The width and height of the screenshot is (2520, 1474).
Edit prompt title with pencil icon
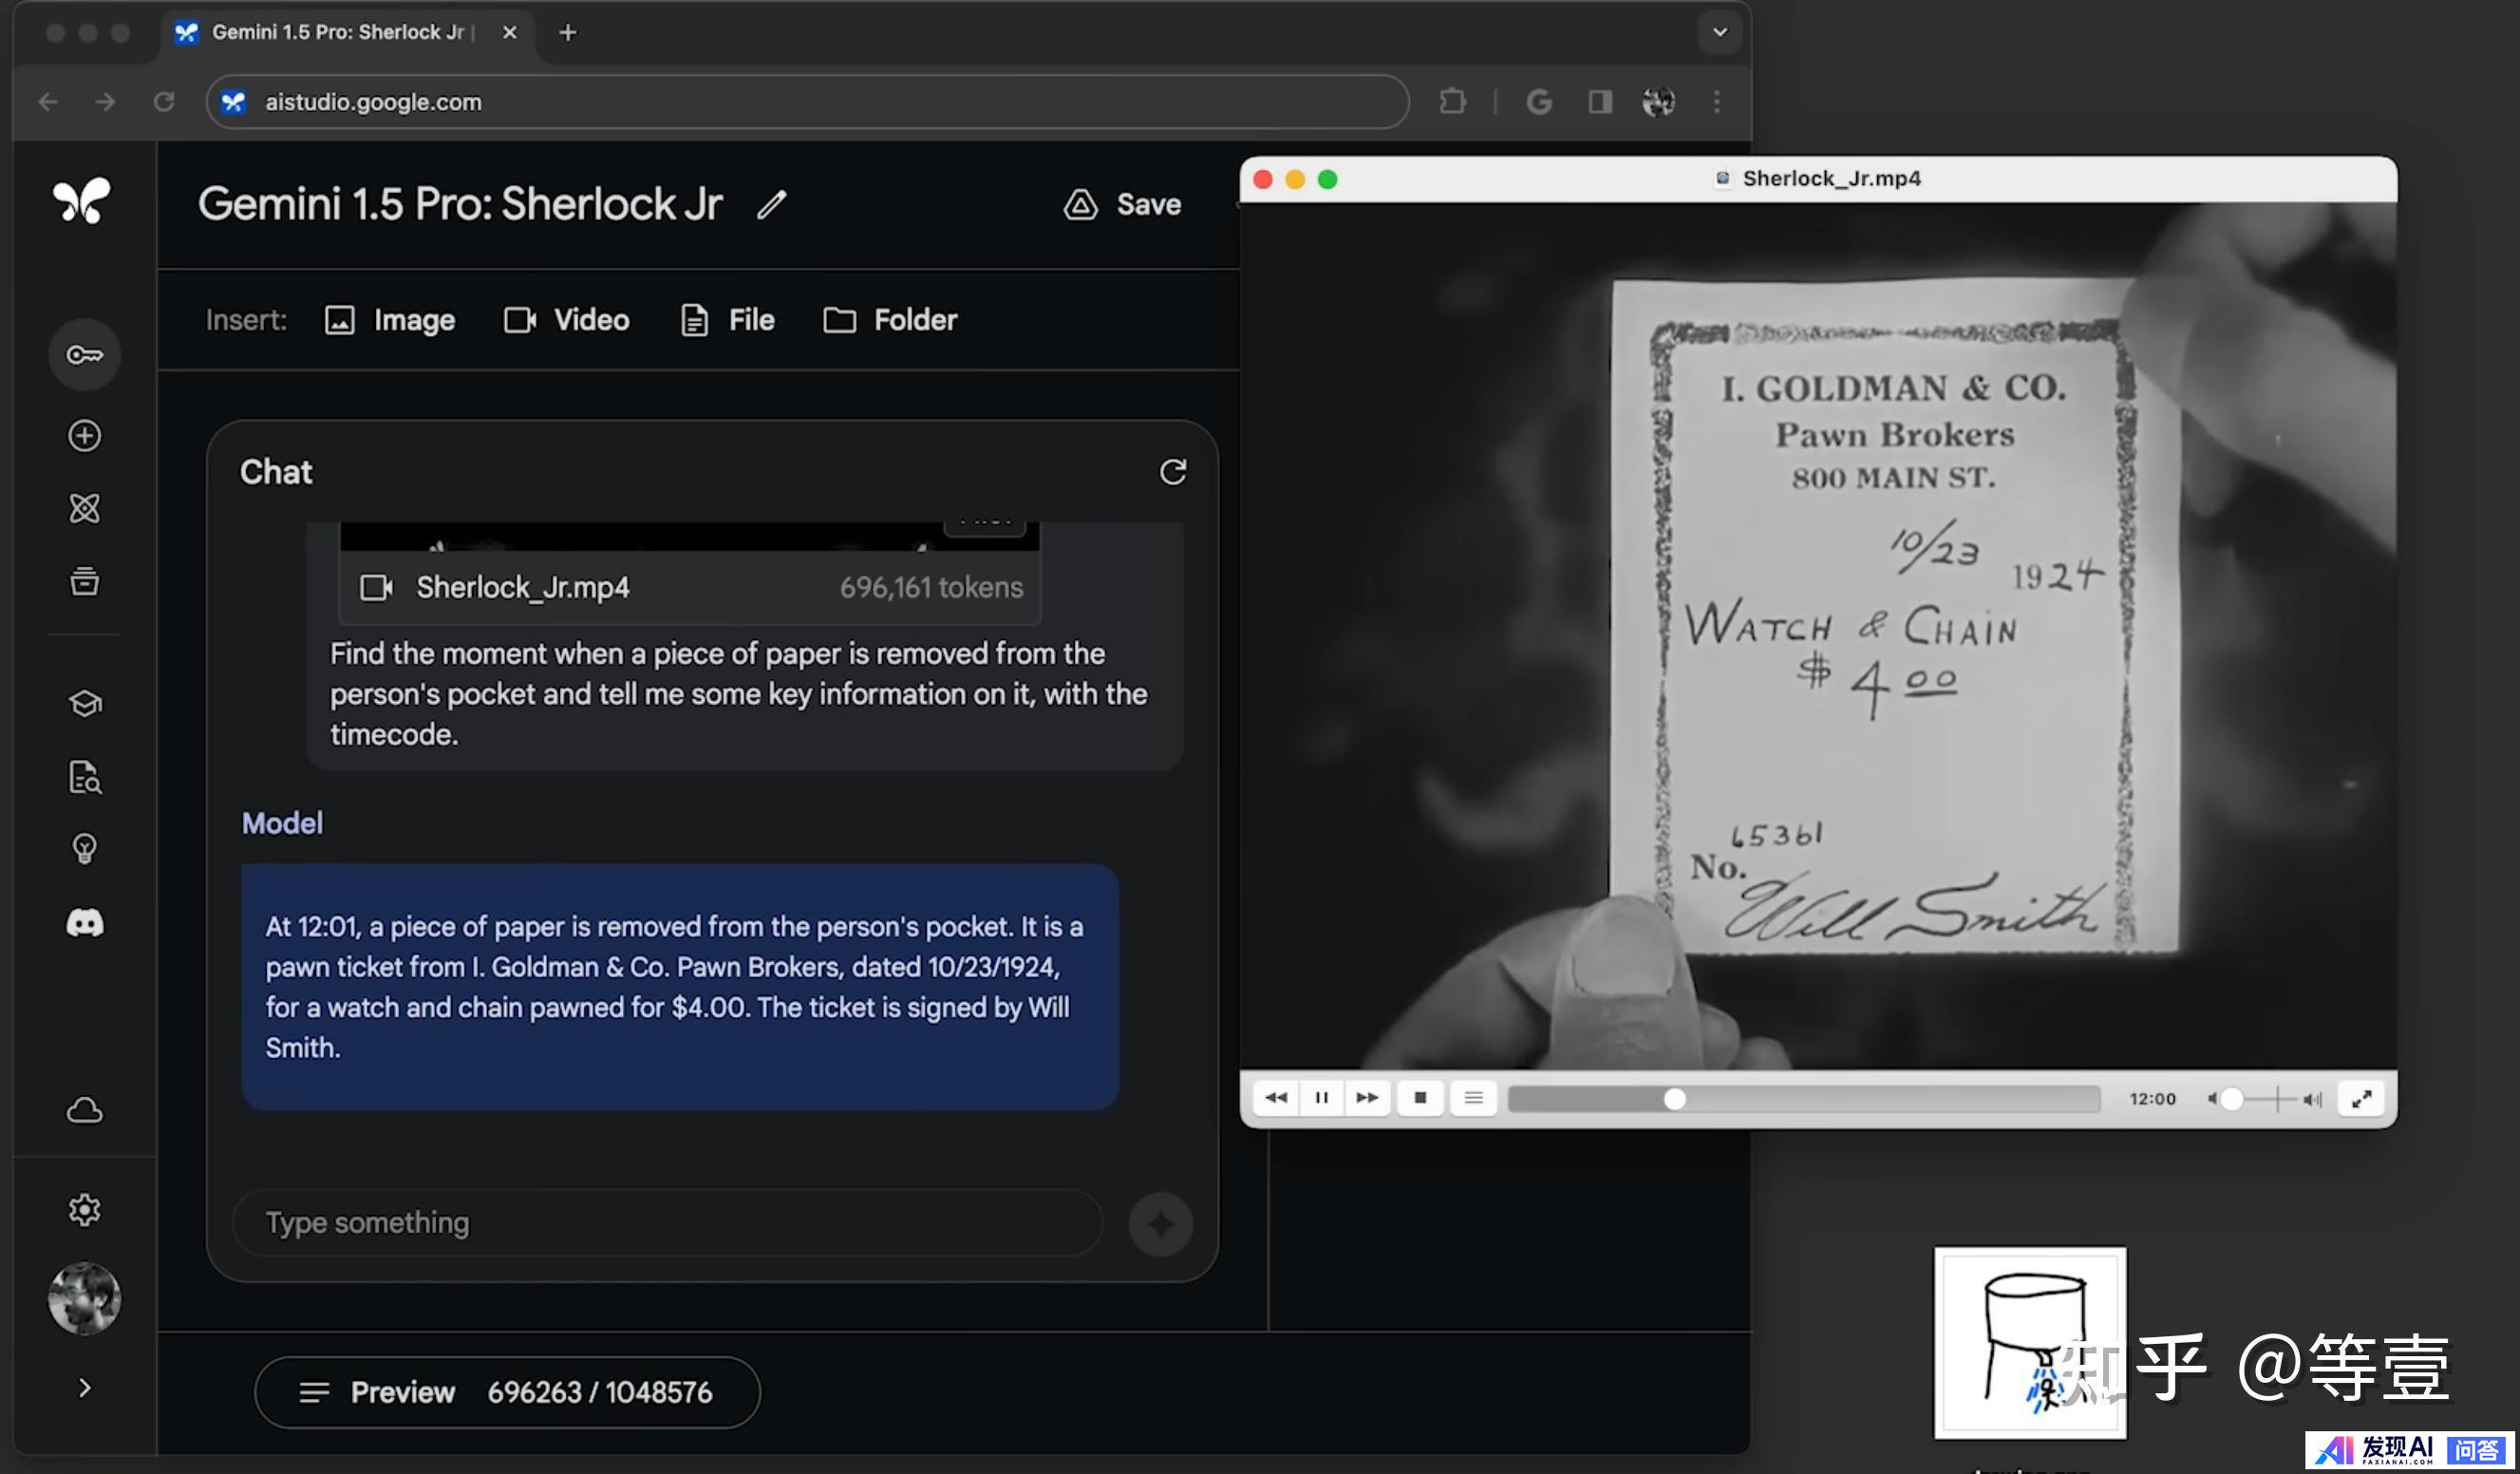pyautogui.click(x=771, y=204)
